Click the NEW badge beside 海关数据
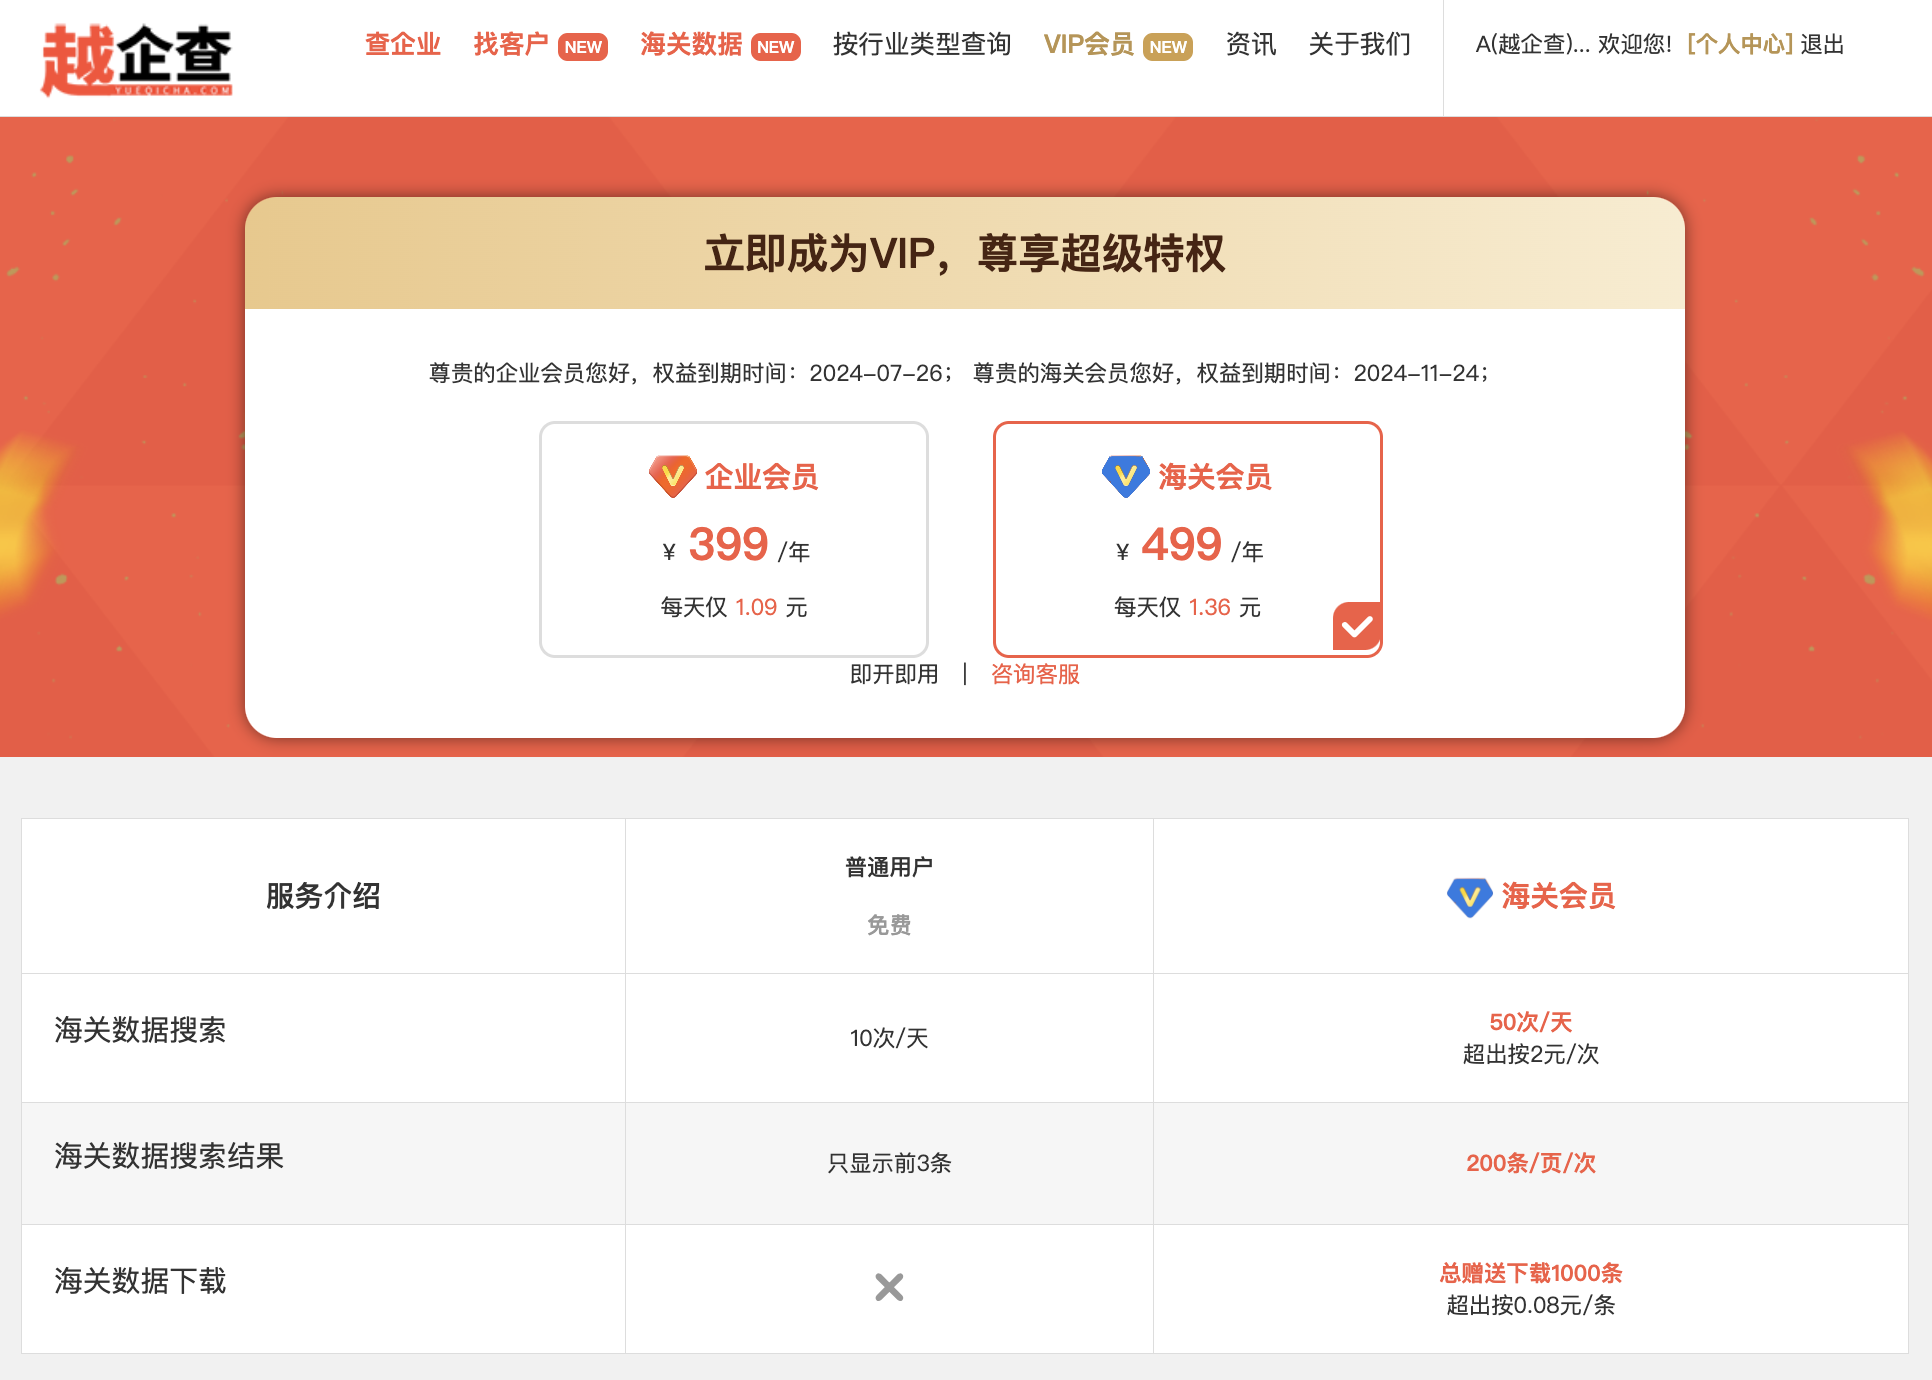The width and height of the screenshot is (1932, 1380). pos(775,47)
